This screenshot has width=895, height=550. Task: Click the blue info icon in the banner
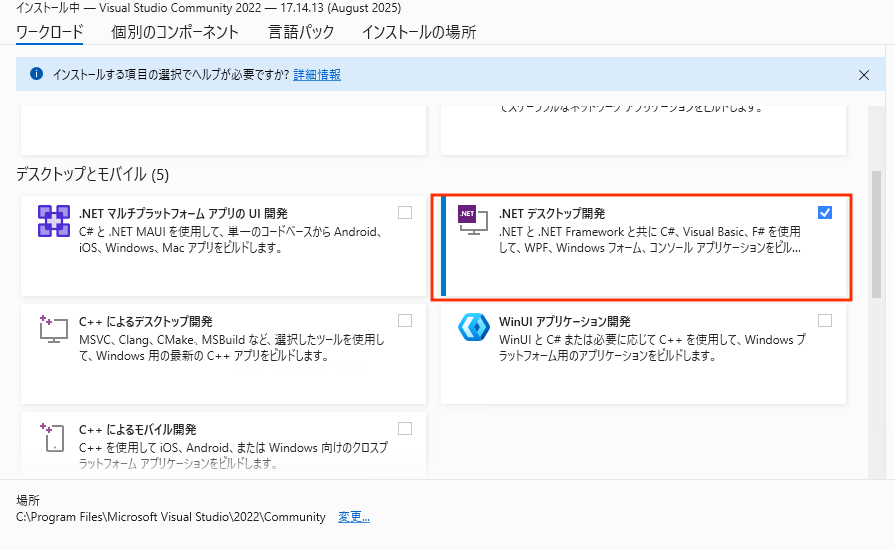(x=37, y=74)
